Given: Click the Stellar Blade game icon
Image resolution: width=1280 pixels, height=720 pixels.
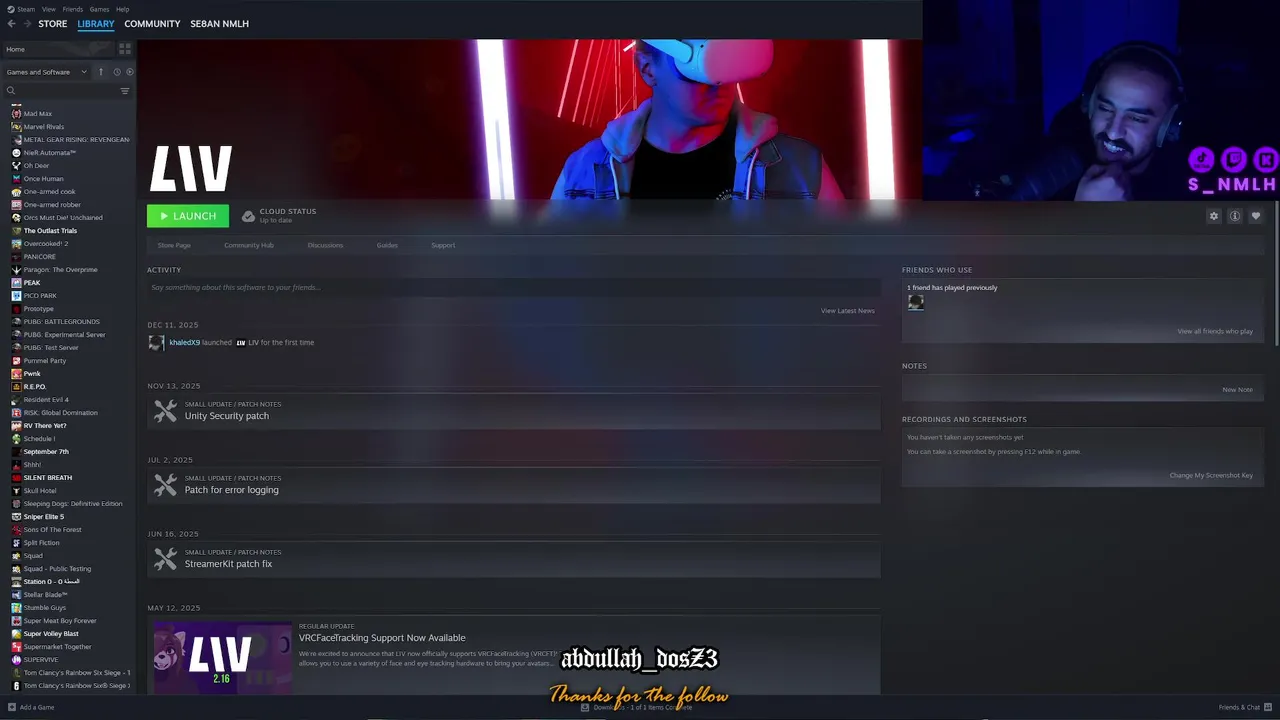Looking at the screenshot, I should (16, 595).
